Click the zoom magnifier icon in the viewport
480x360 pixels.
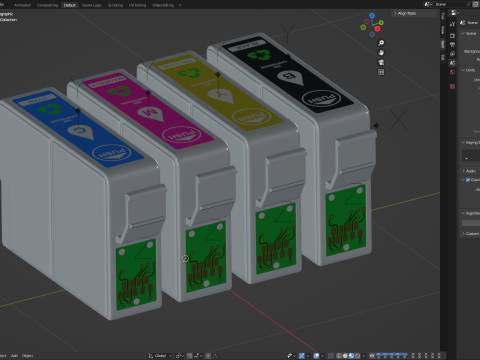click(x=381, y=43)
